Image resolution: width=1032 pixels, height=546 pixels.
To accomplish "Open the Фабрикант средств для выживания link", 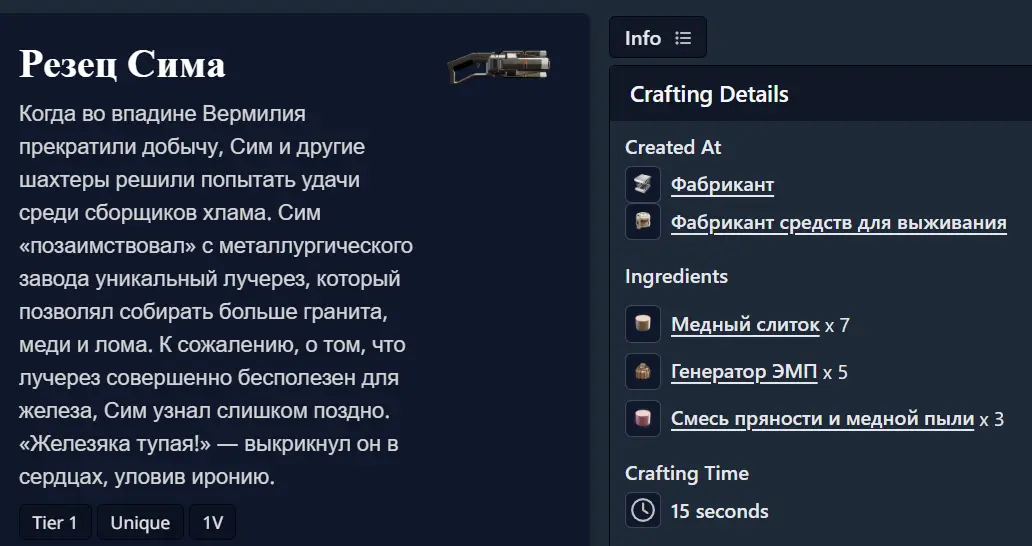I will coord(838,223).
